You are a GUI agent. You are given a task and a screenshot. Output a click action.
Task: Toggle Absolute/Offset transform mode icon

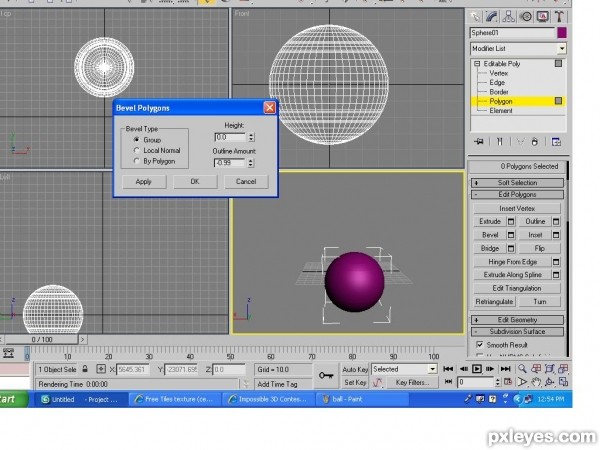click(101, 369)
